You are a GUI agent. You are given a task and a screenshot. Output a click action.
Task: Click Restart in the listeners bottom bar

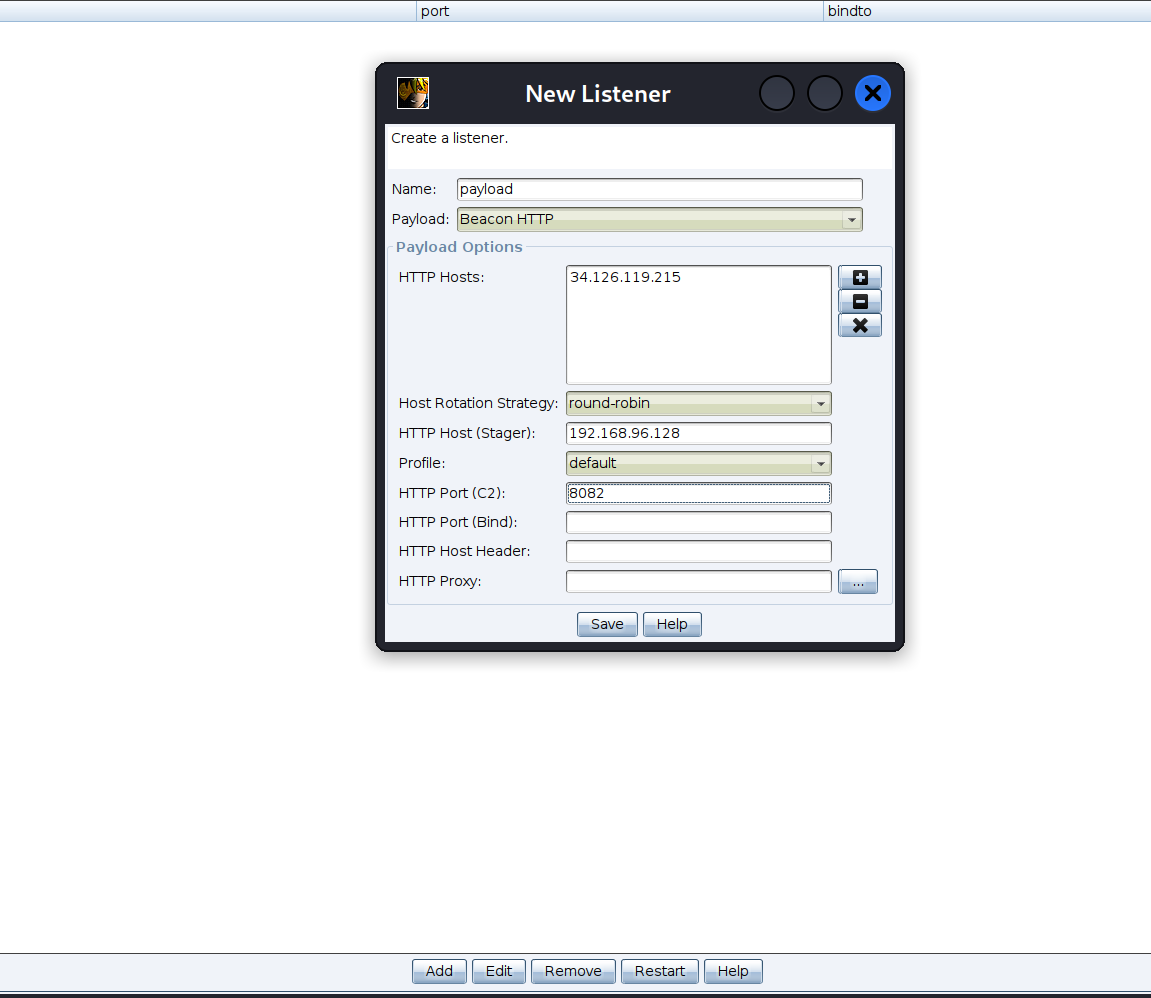659,971
